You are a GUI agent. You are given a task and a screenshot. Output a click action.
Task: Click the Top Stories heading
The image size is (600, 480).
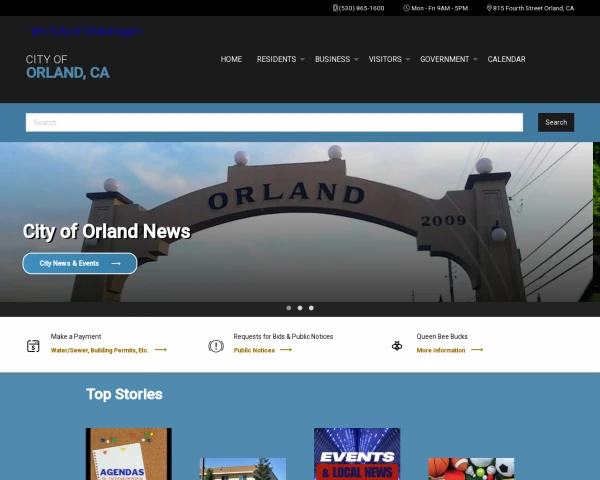[124, 394]
